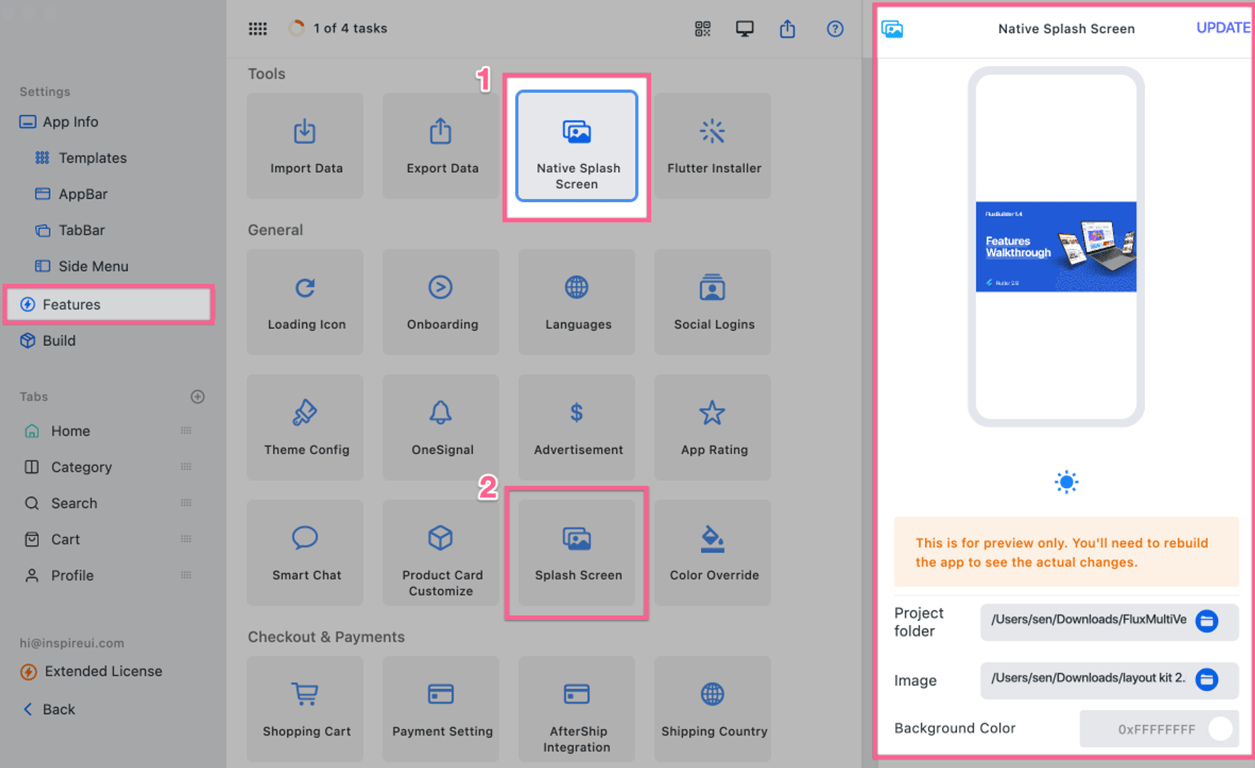Image resolution: width=1255 pixels, height=768 pixels.
Task: Open the AfterShip Integration tile
Action: (577, 709)
